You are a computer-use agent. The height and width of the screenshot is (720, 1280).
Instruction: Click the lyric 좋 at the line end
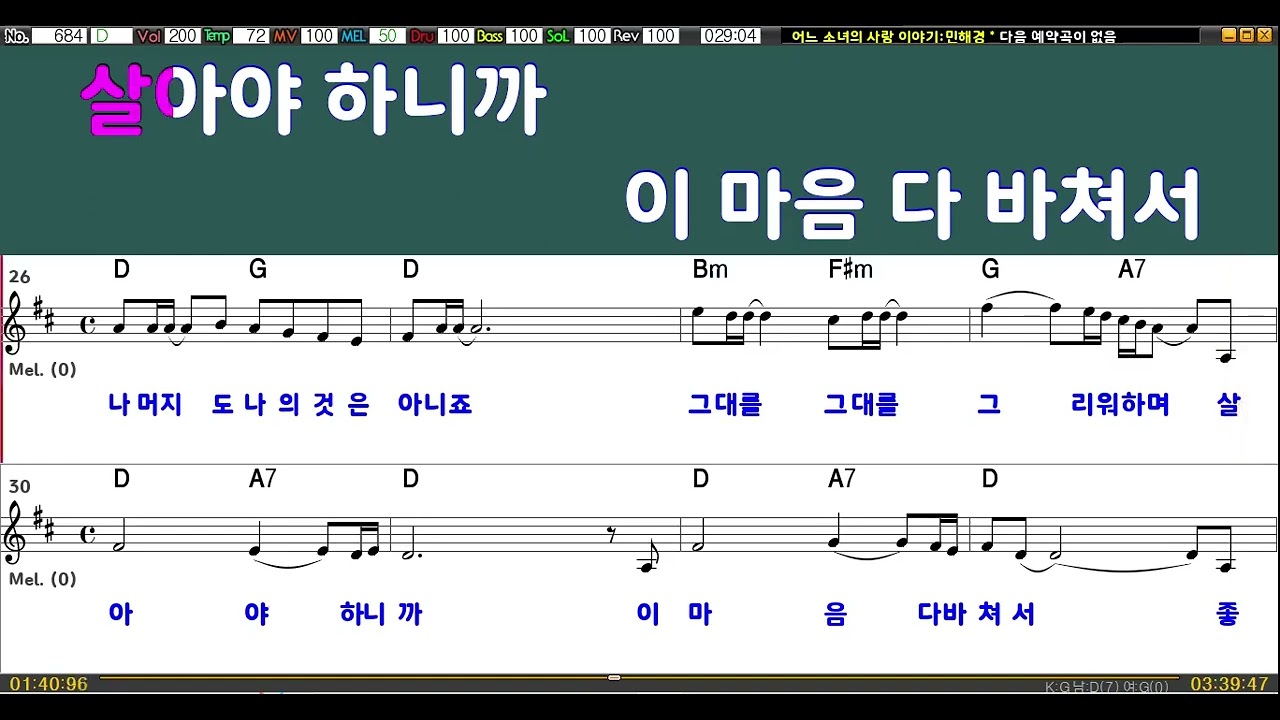tap(1229, 614)
